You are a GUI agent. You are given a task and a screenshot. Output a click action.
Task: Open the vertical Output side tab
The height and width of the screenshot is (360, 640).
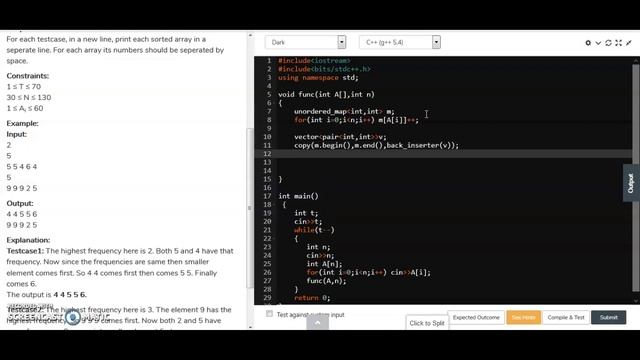click(x=631, y=183)
